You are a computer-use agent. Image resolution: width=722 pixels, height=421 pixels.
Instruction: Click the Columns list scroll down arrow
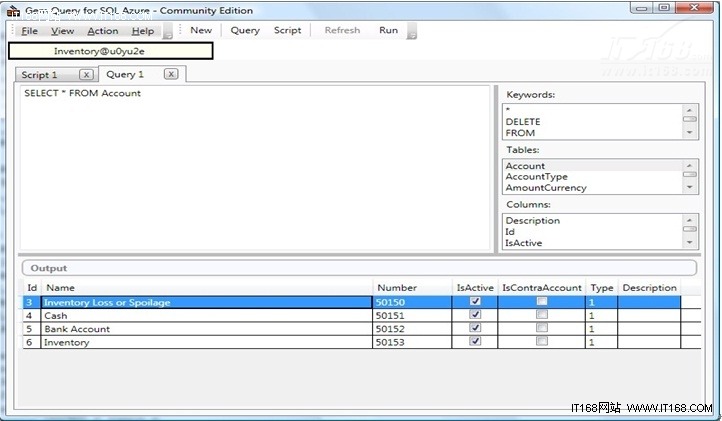[x=689, y=242]
